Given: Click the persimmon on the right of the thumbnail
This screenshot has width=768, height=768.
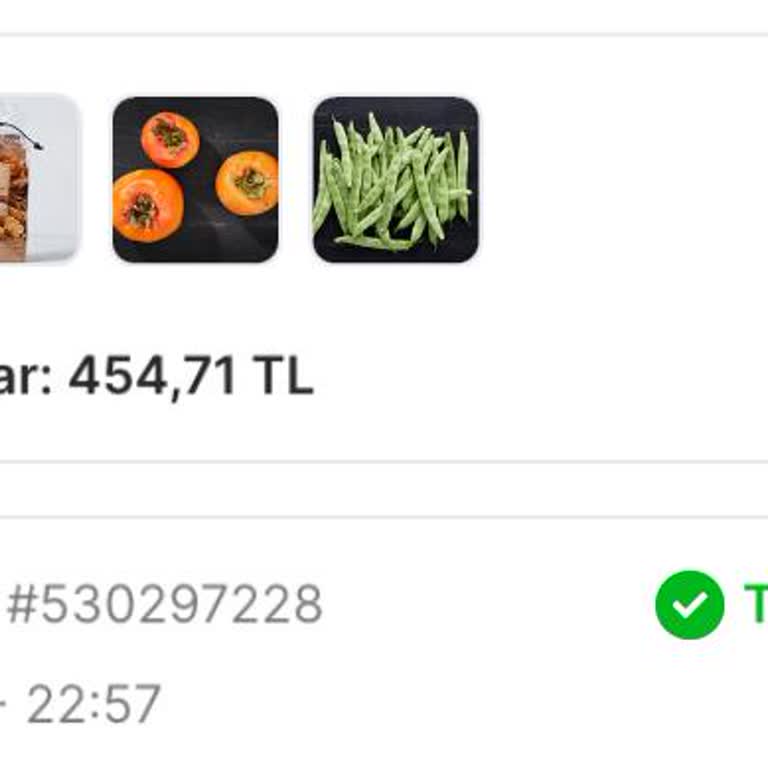Looking at the screenshot, I should pyautogui.click(x=247, y=183).
